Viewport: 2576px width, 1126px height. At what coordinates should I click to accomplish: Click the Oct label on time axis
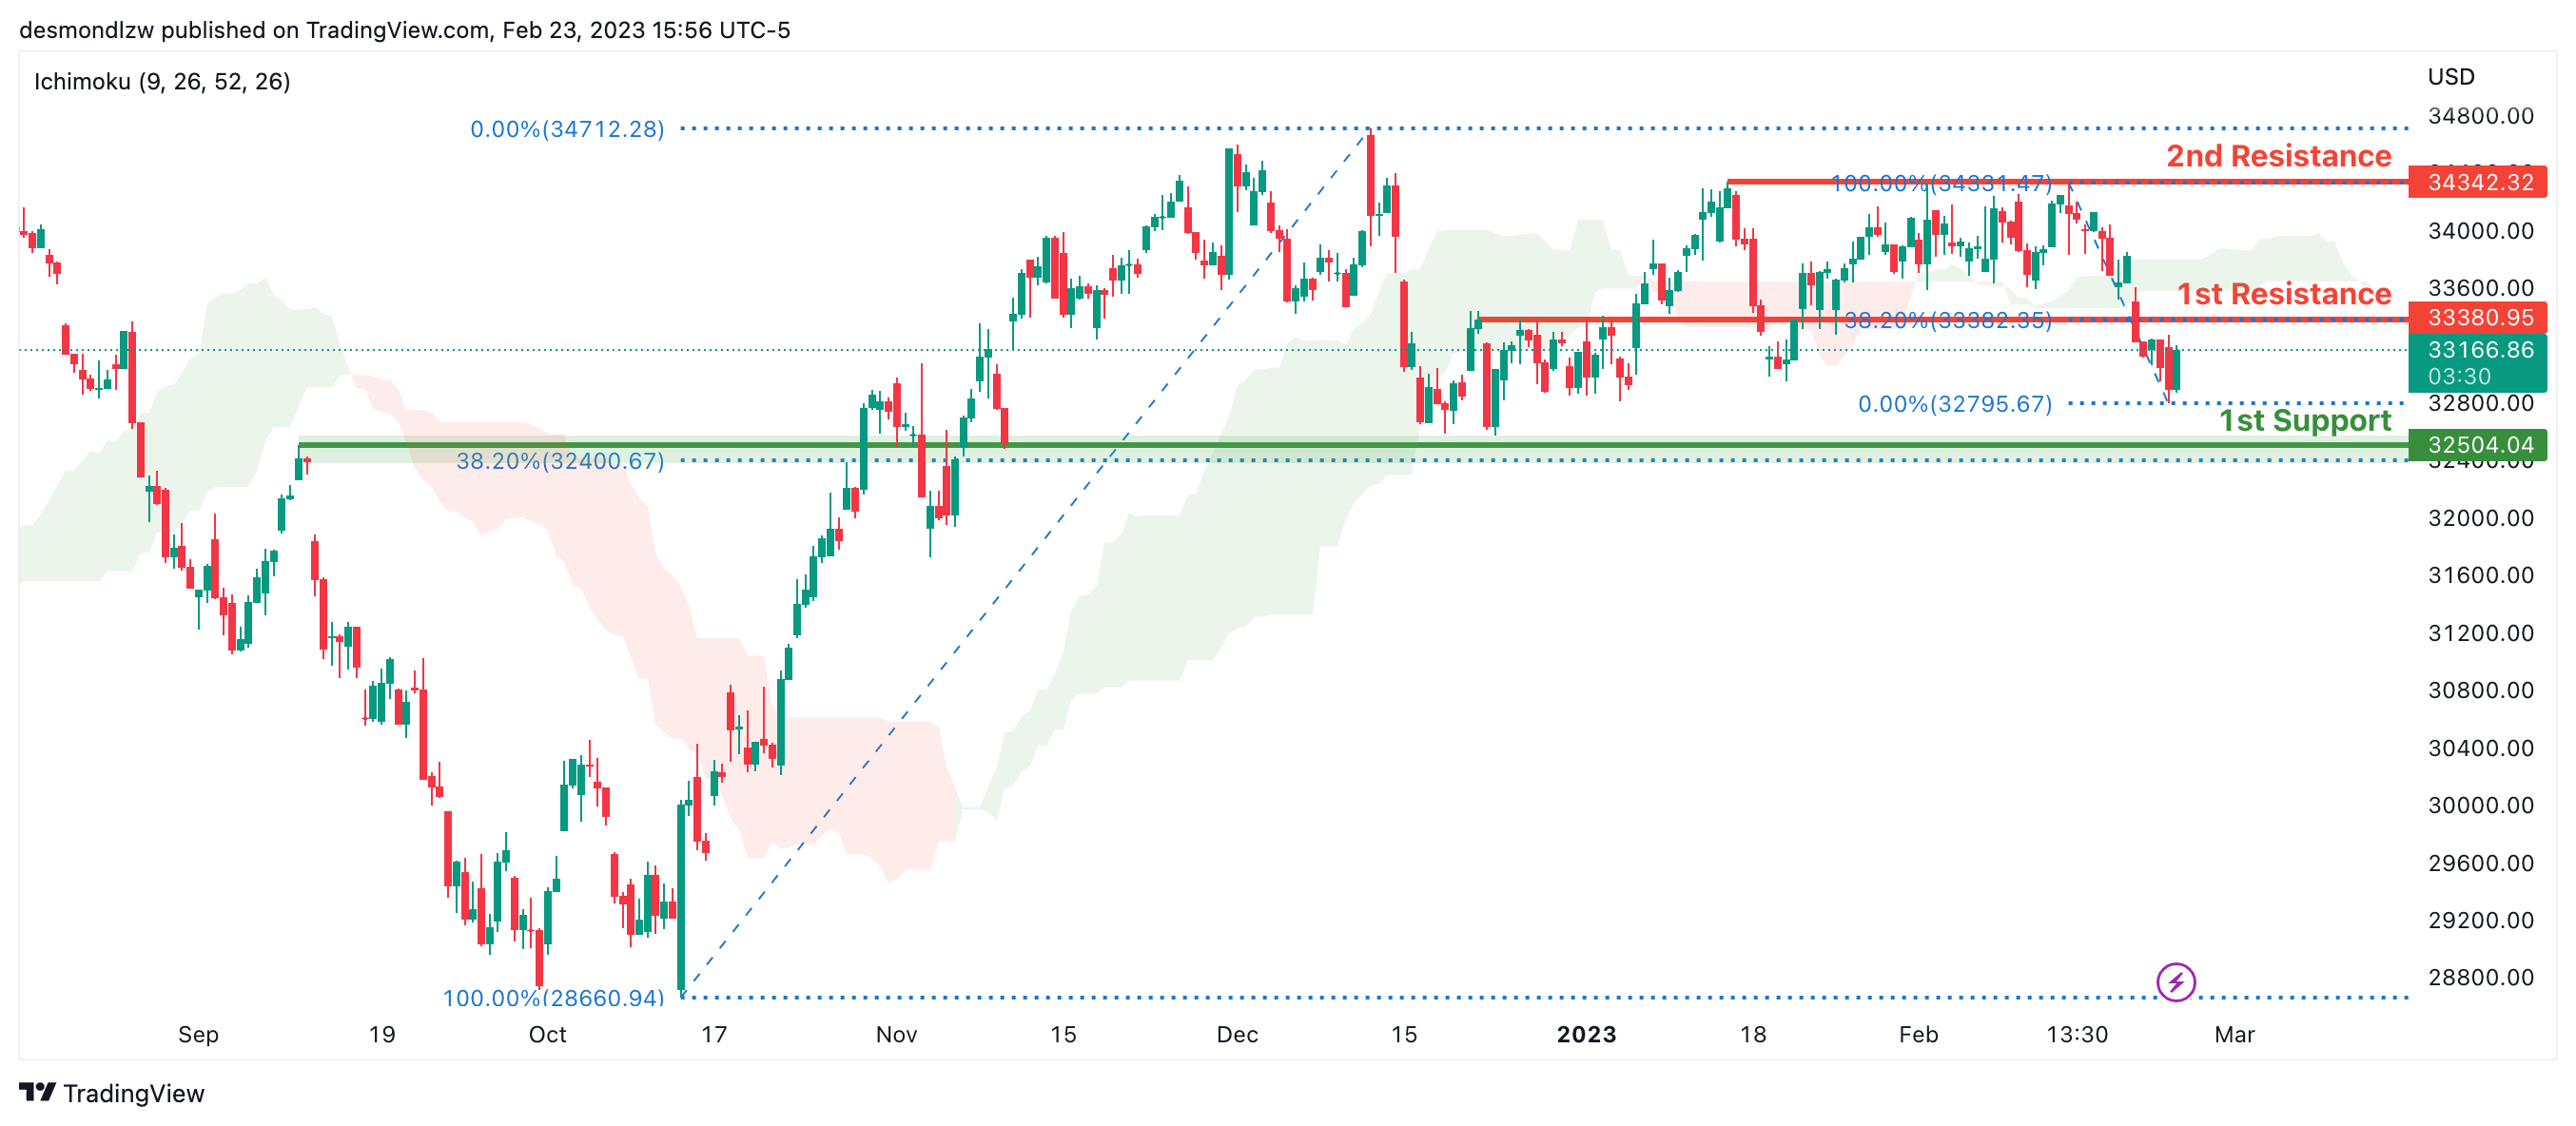tap(547, 1034)
